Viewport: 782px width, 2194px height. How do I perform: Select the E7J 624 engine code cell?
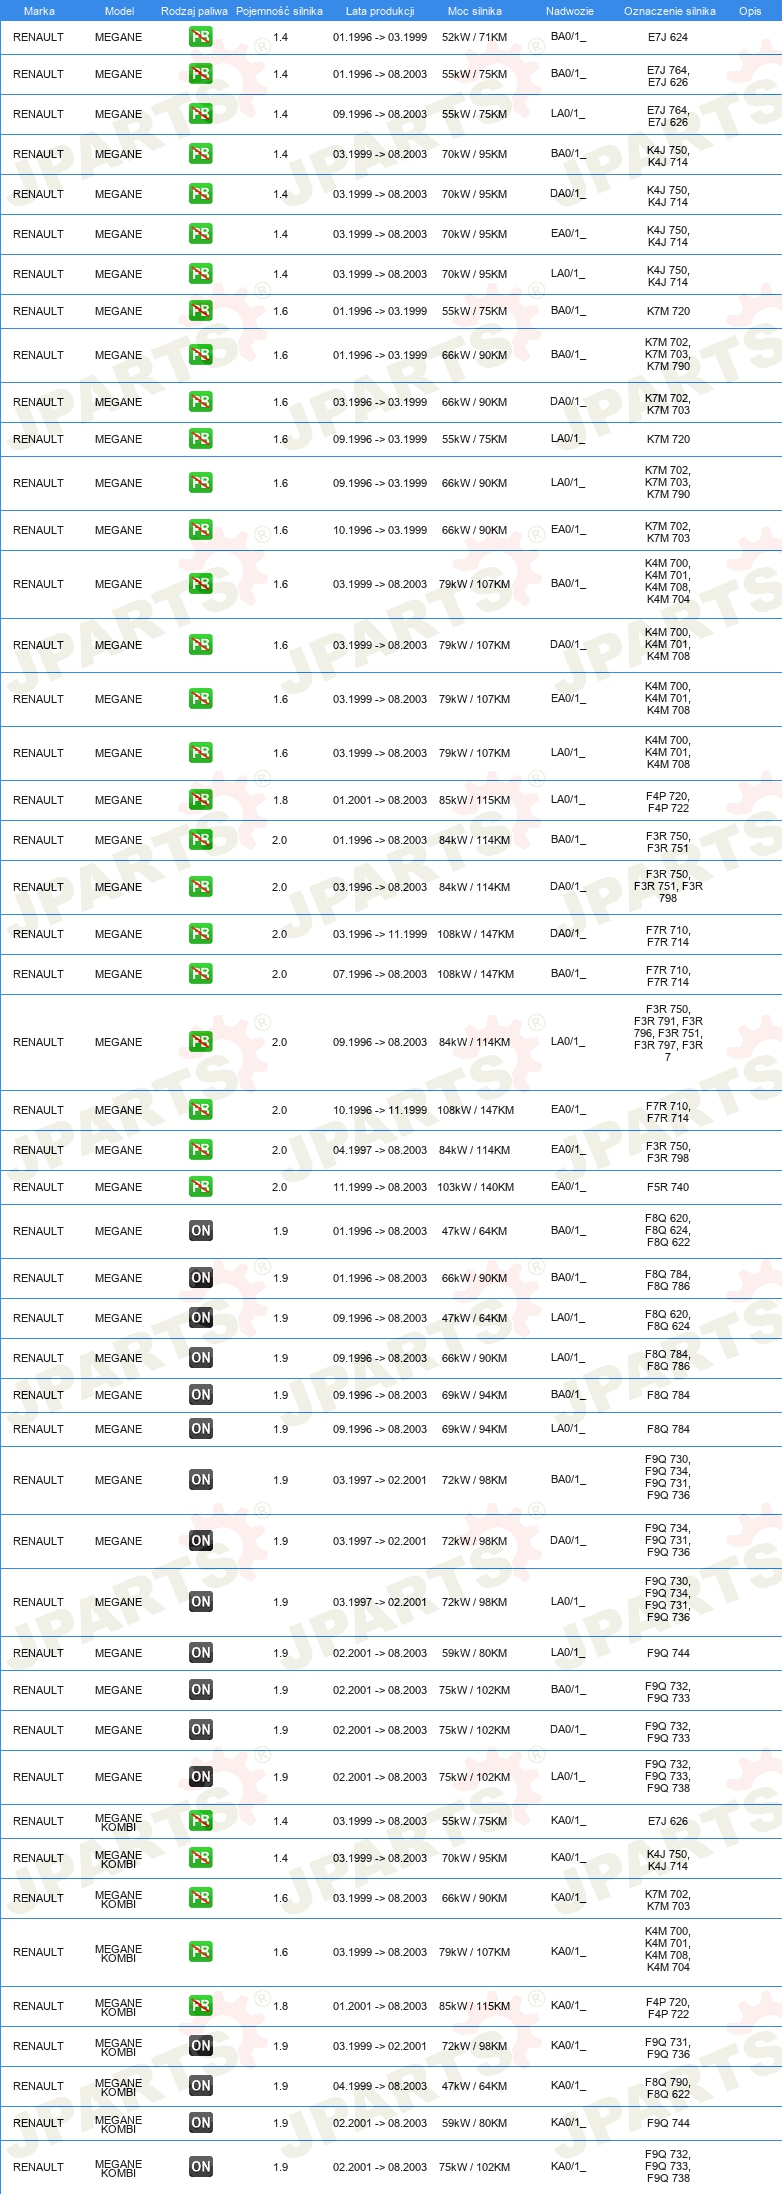coord(668,37)
